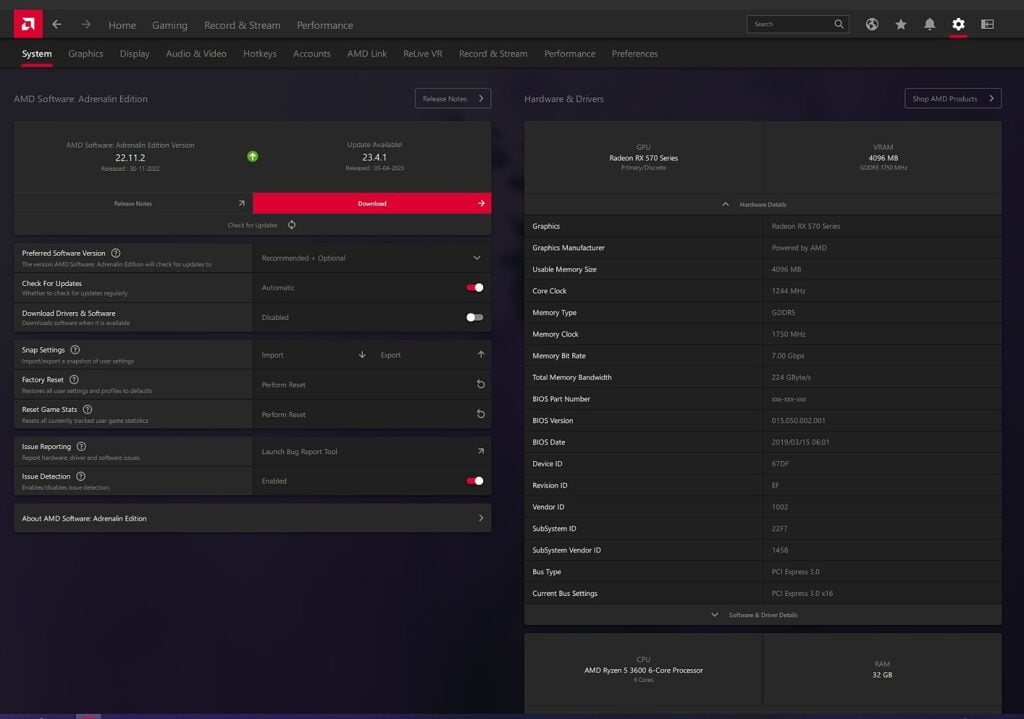Viewport: 1024px width, 719px height.
Task: Switch to the Graphics tab
Action: [86, 54]
